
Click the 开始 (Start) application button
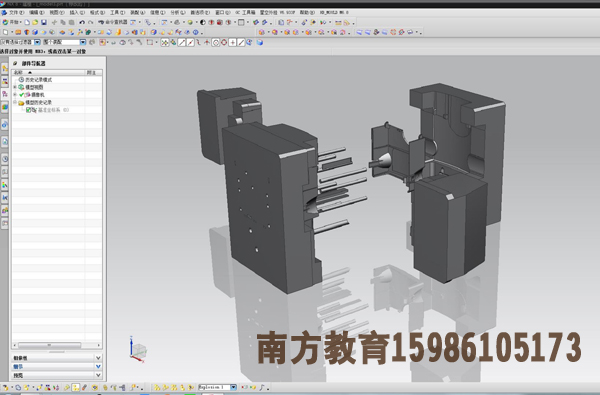click(11, 22)
